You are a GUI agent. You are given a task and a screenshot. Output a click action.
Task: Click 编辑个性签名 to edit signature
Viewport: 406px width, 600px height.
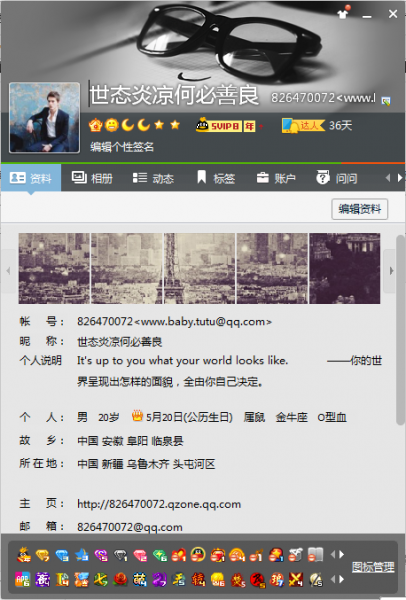[122, 147]
